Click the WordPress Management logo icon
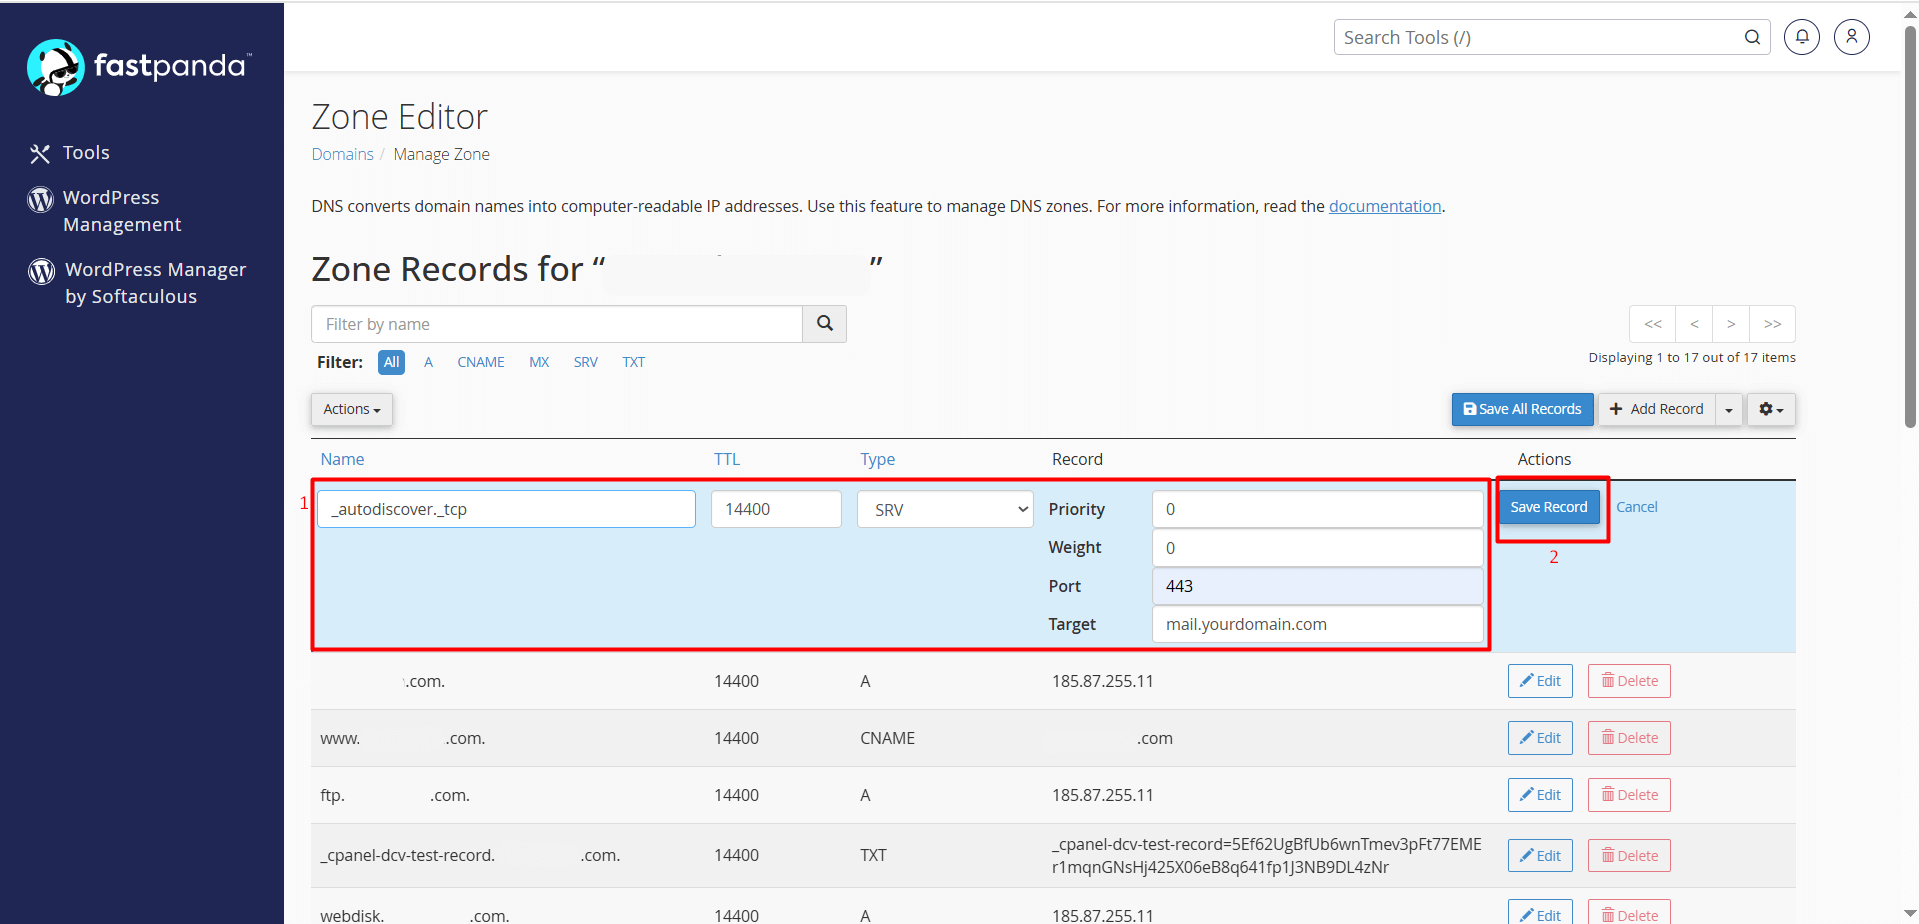This screenshot has width=1919, height=924. tap(40, 200)
